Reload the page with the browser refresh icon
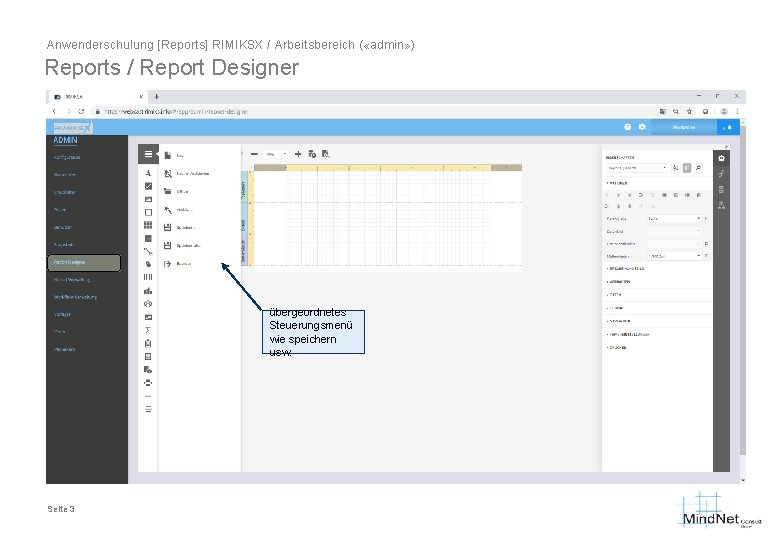This screenshot has width=780, height=540. 81,112
